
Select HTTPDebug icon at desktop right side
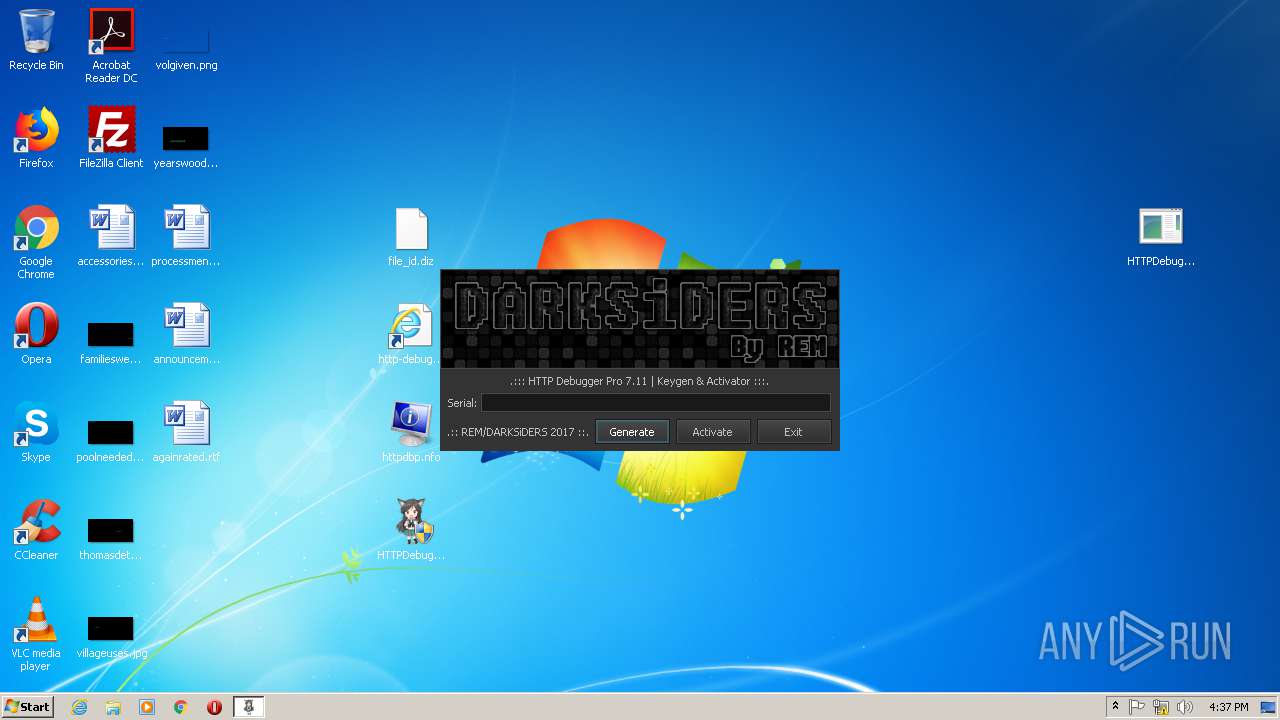(1161, 237)
